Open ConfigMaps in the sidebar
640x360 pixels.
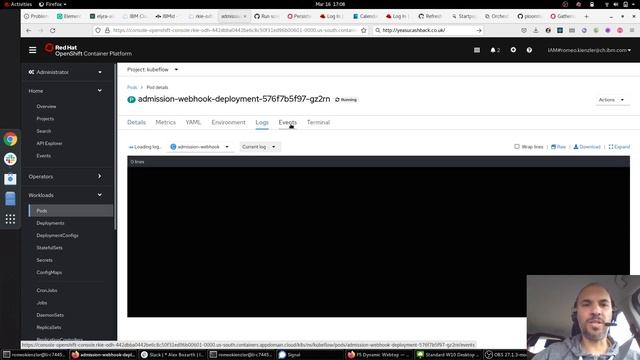point(49,272)
